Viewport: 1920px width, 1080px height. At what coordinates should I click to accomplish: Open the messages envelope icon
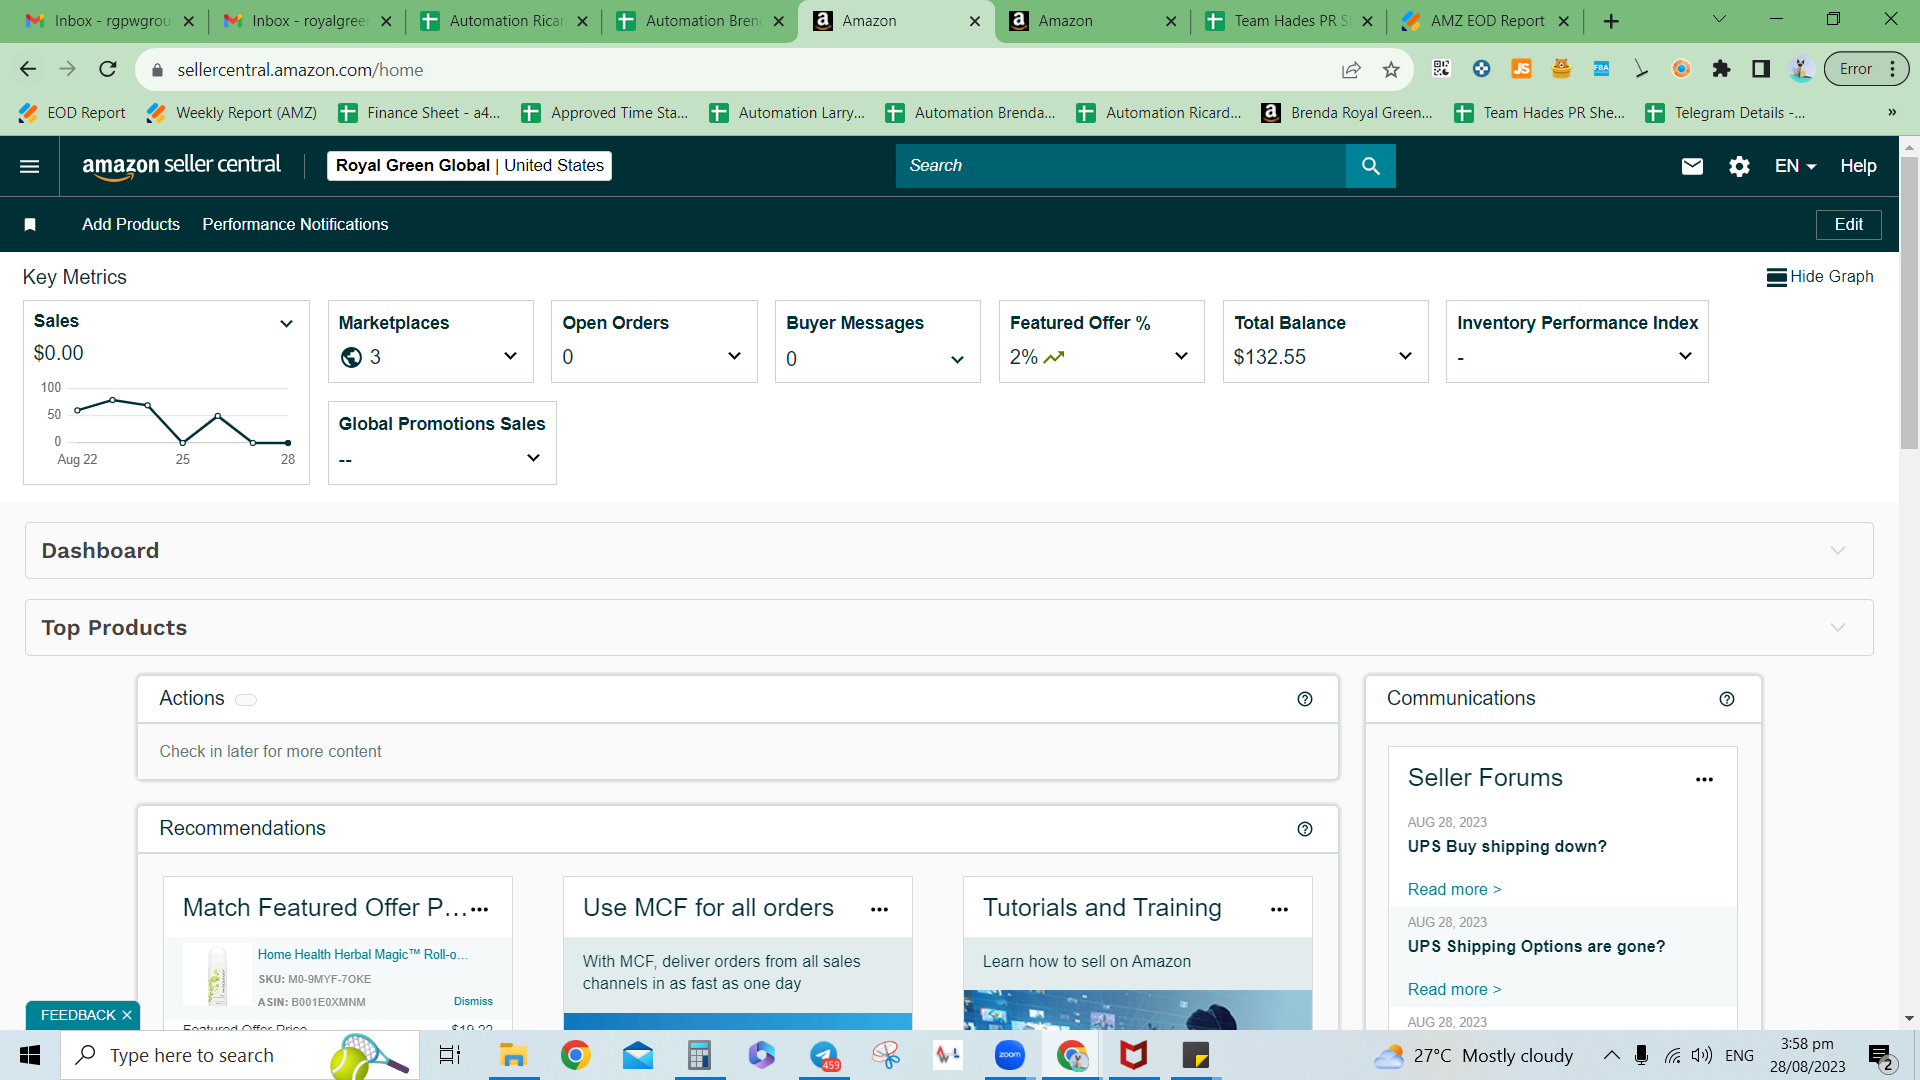point(1692,166)
